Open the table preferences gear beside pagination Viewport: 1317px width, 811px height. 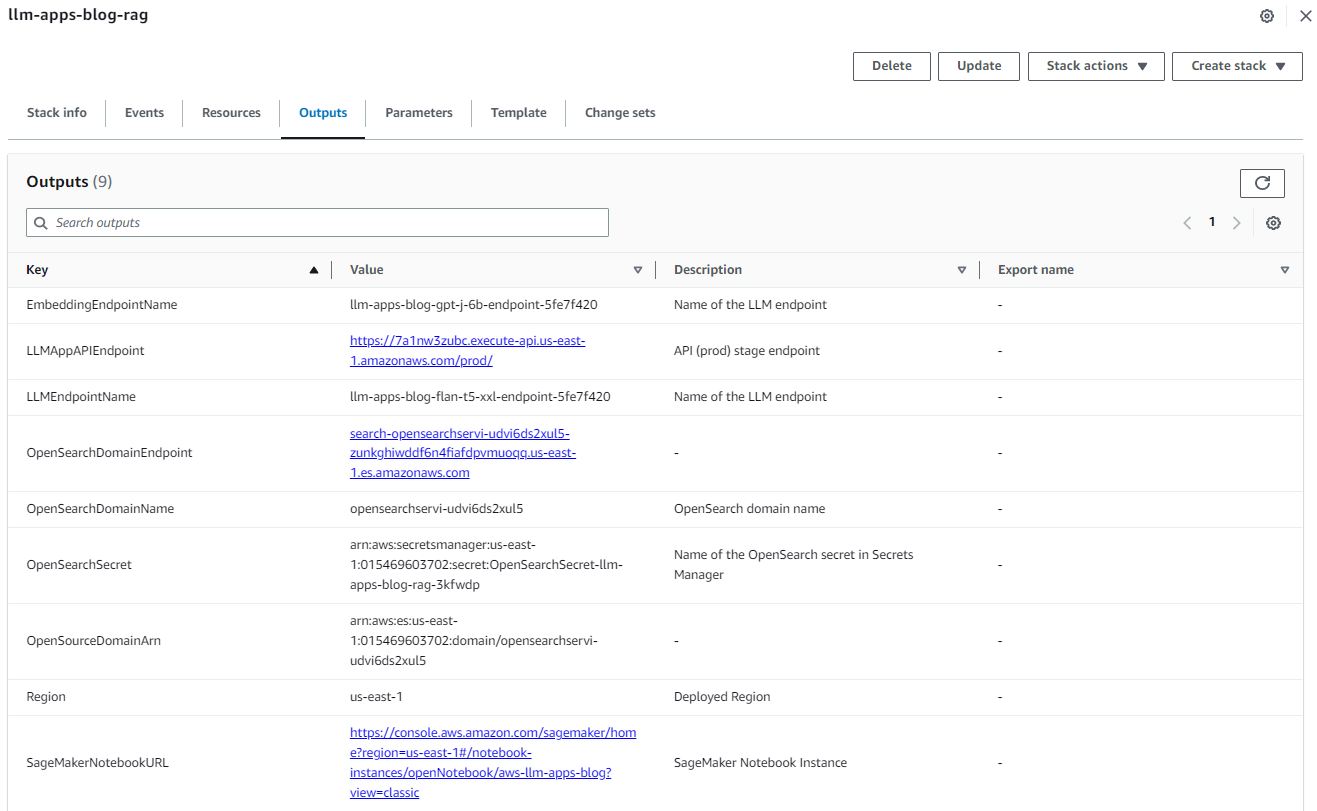tap(1273, 222)
